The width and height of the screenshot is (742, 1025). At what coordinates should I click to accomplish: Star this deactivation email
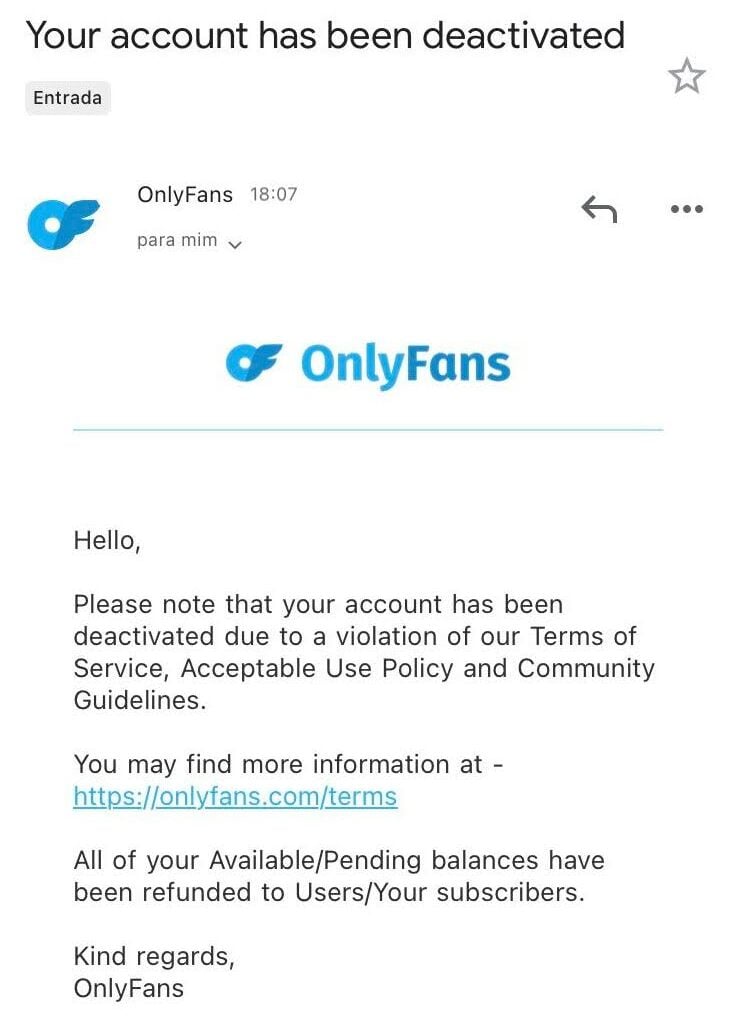click(x=686, y=77)
